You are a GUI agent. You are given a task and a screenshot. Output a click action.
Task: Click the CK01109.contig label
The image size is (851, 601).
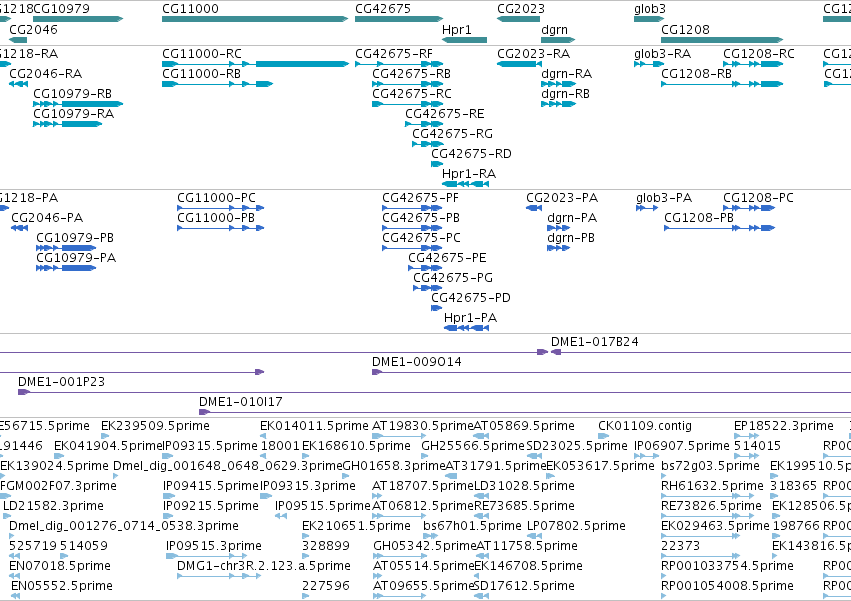[645, 426]
